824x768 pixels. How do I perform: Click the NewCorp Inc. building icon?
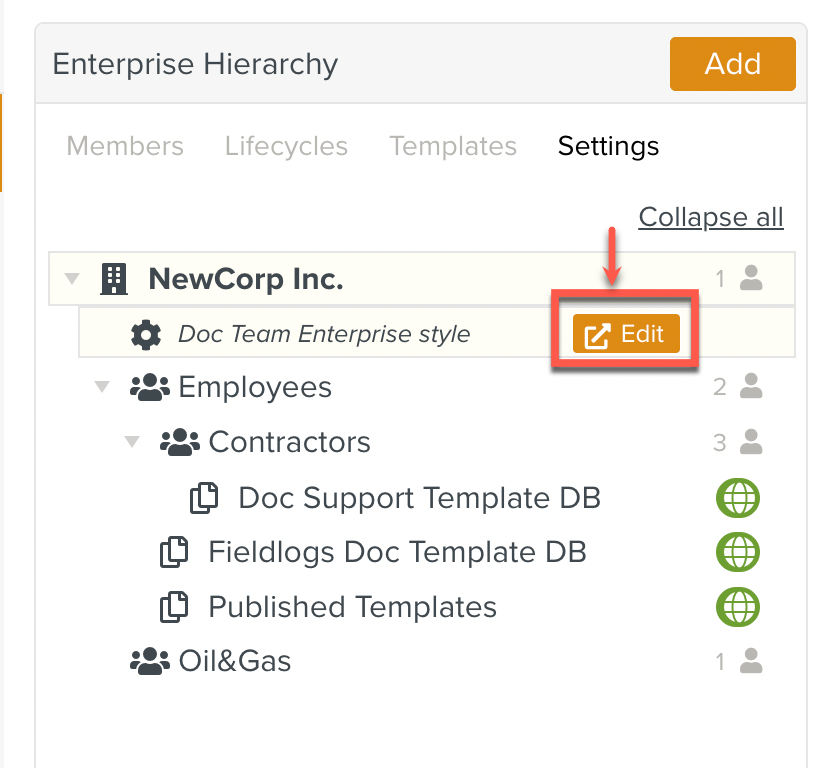pyautogui.click(x=115, y=279)
